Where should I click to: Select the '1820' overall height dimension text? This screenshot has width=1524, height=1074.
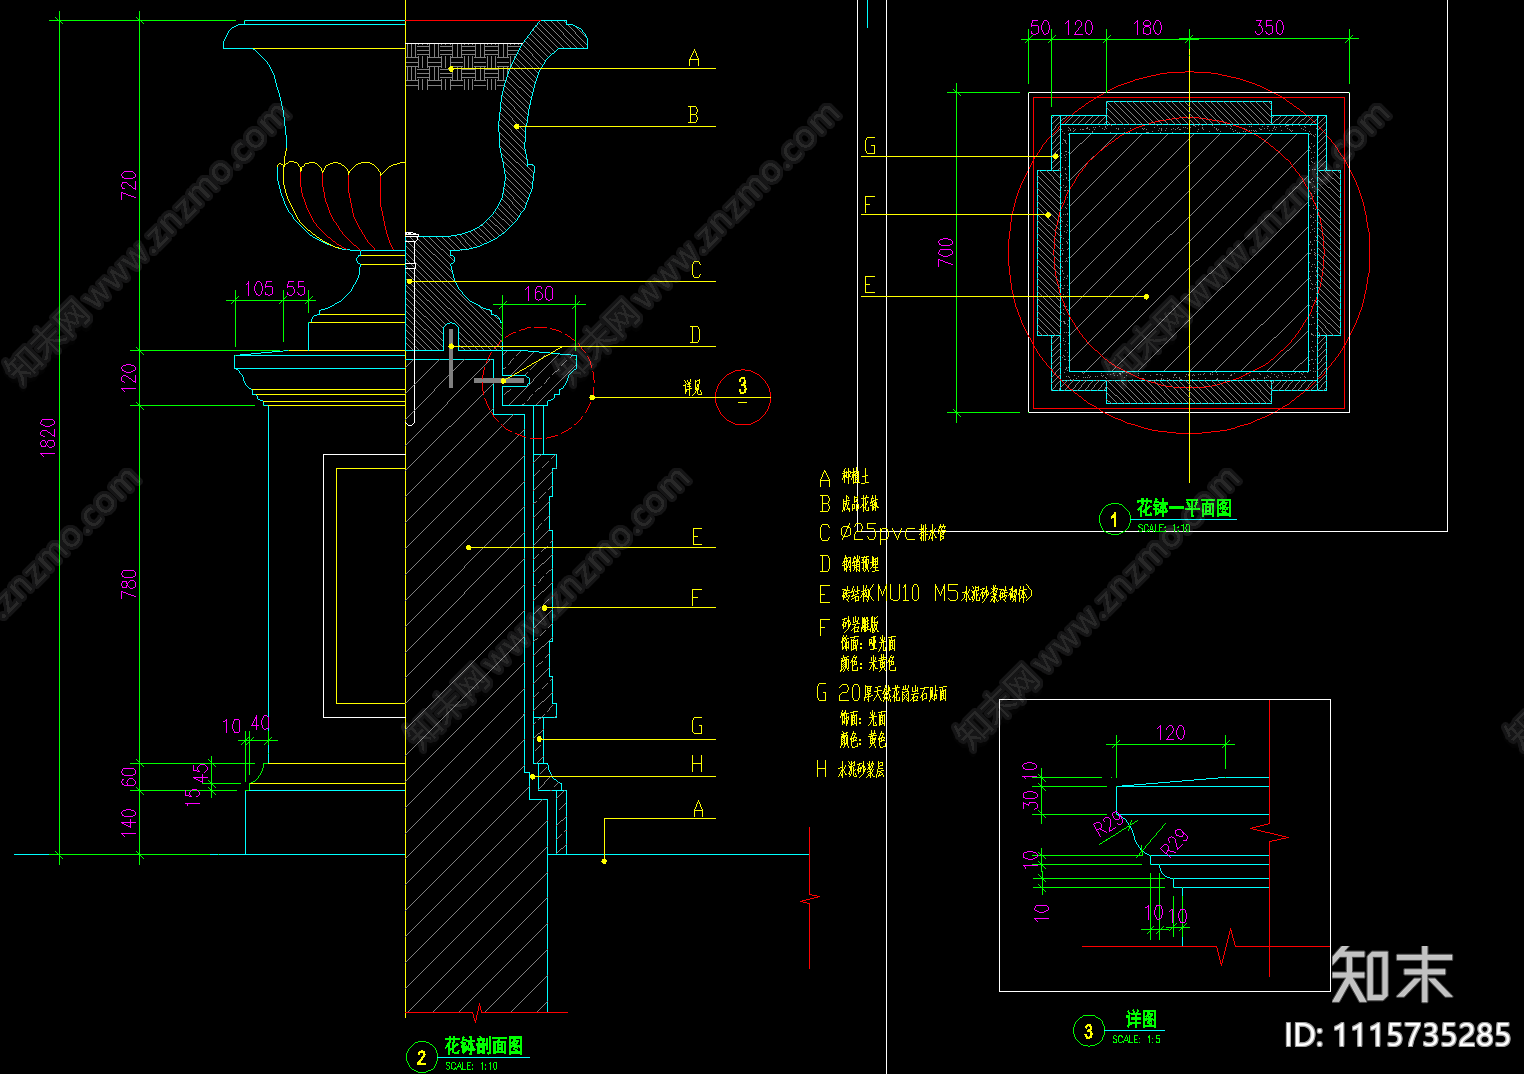click(48, 438)
